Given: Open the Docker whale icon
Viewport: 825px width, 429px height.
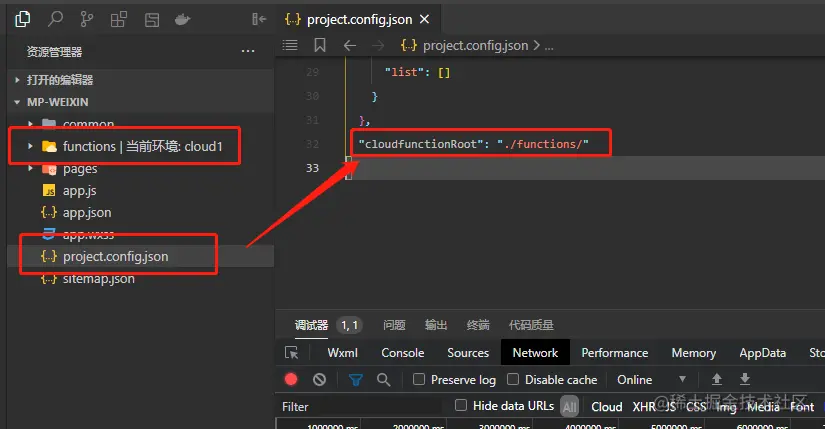Looking at the screenshot, I should tap(182, 20).
